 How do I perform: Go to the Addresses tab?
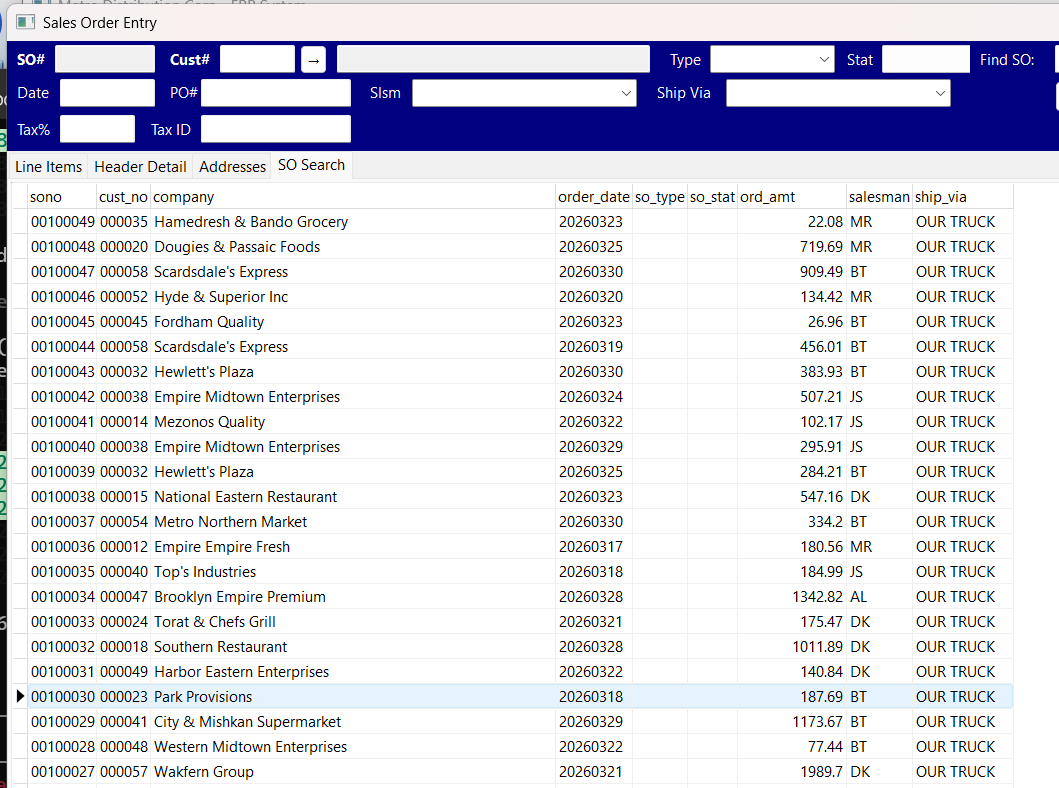[232, 166]
